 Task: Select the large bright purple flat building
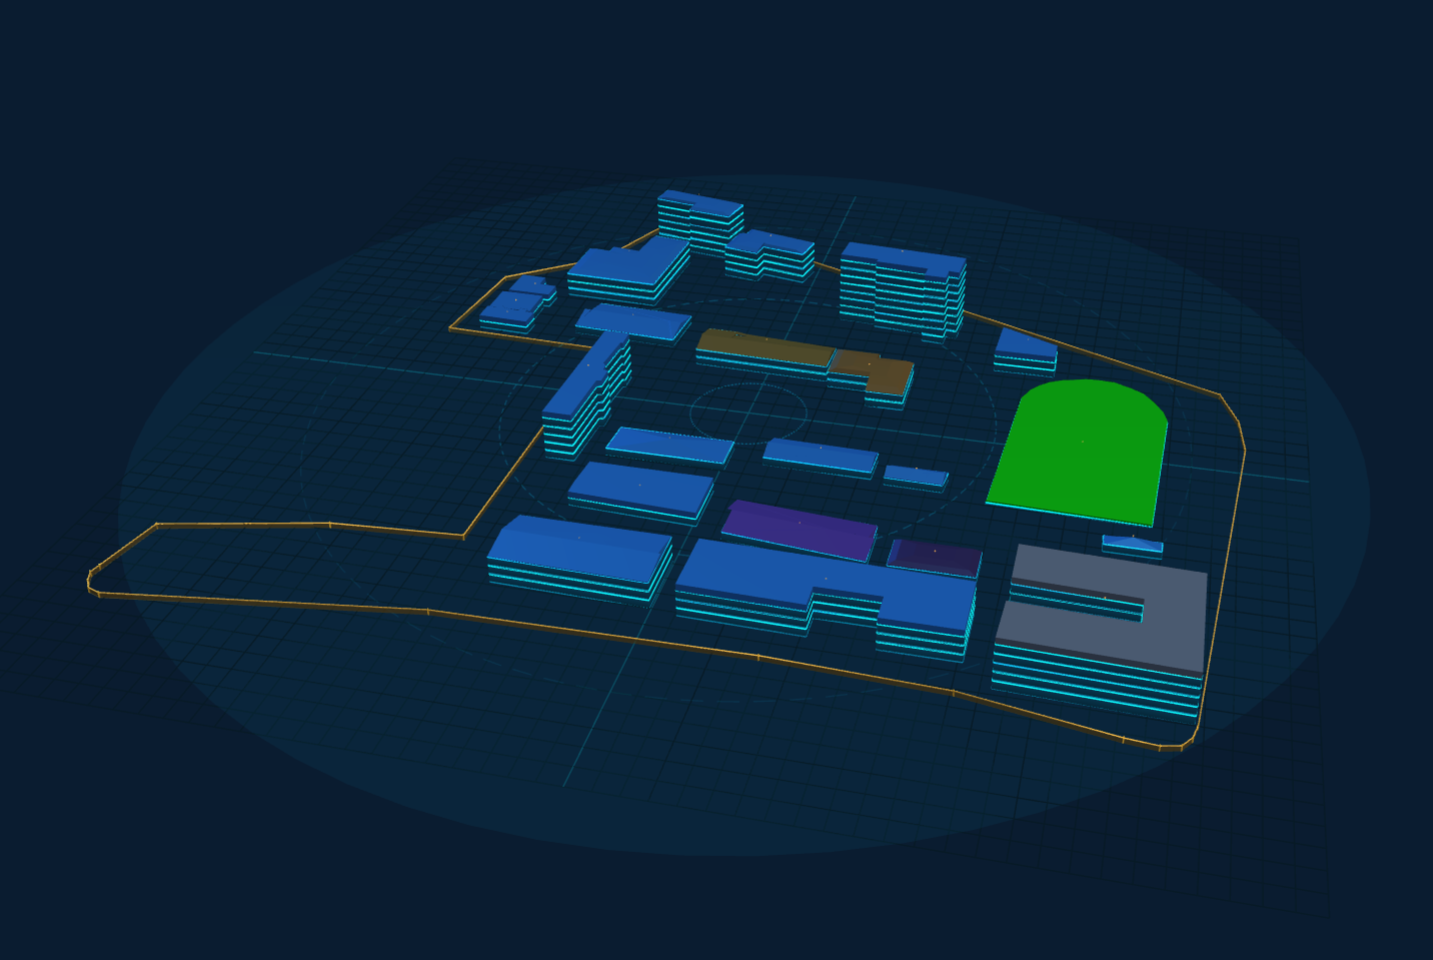pos(799,530)
